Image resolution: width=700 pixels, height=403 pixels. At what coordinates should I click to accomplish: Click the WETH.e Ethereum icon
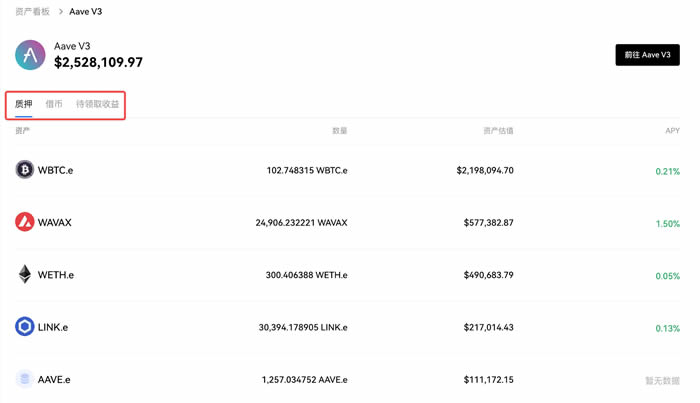pos(25,274)
